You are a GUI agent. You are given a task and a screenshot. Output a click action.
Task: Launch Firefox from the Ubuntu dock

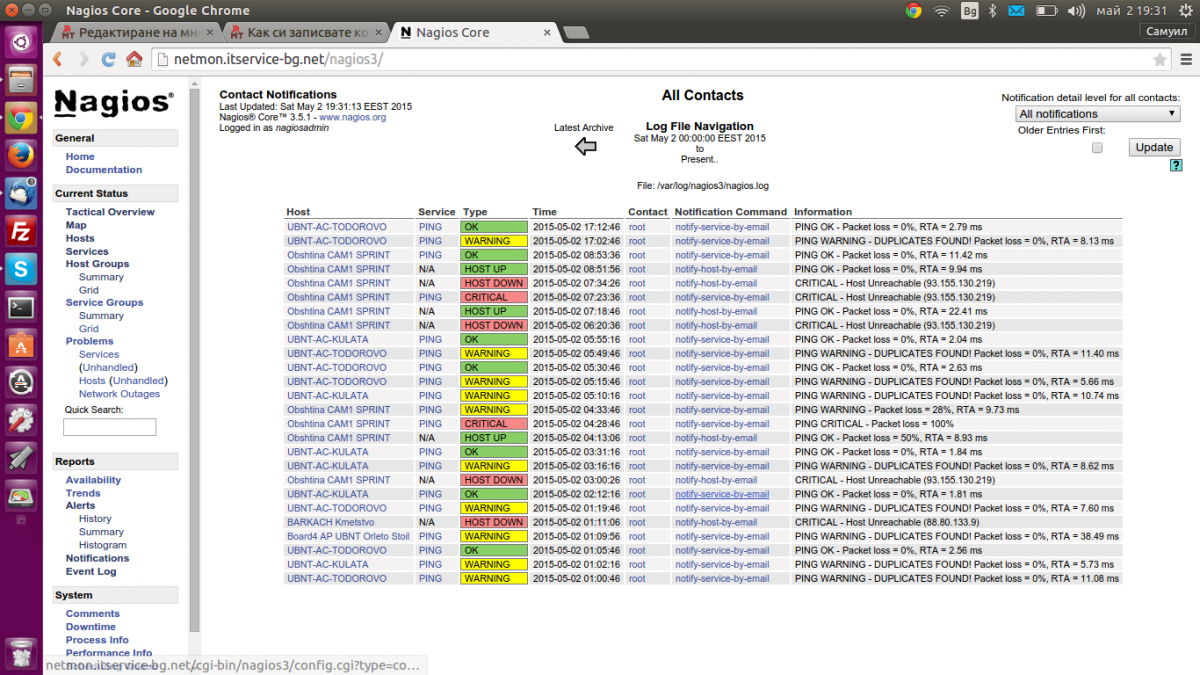[x=21, y=155]
